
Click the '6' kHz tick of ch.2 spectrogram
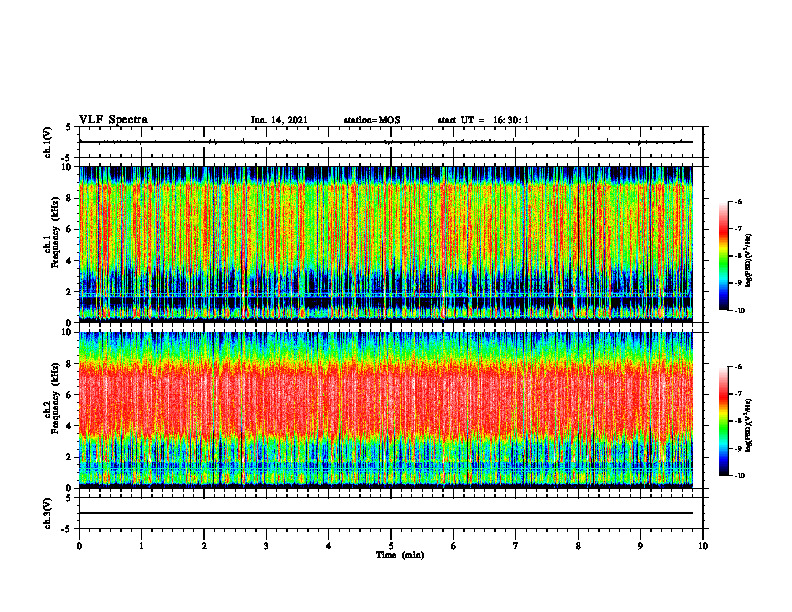(69, 395)
